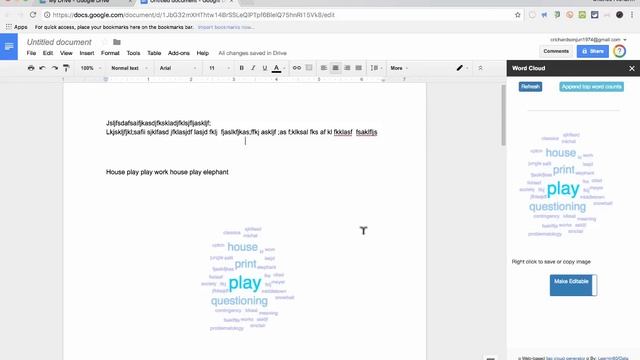
Task: Open the Add-ons menu
Action: (x=179, y=53)
